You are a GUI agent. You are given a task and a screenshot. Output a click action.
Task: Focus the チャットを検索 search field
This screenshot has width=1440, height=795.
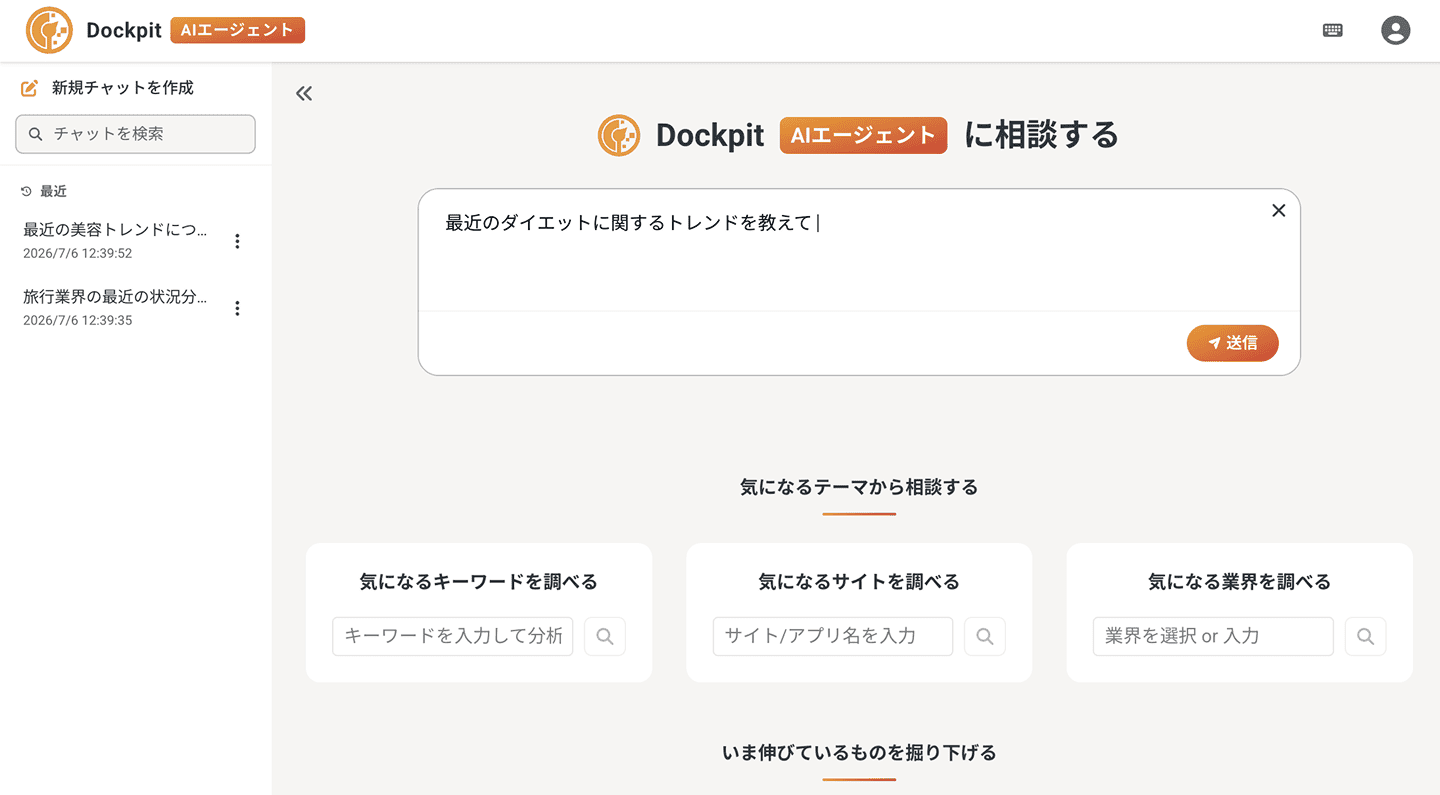point(136,134)
